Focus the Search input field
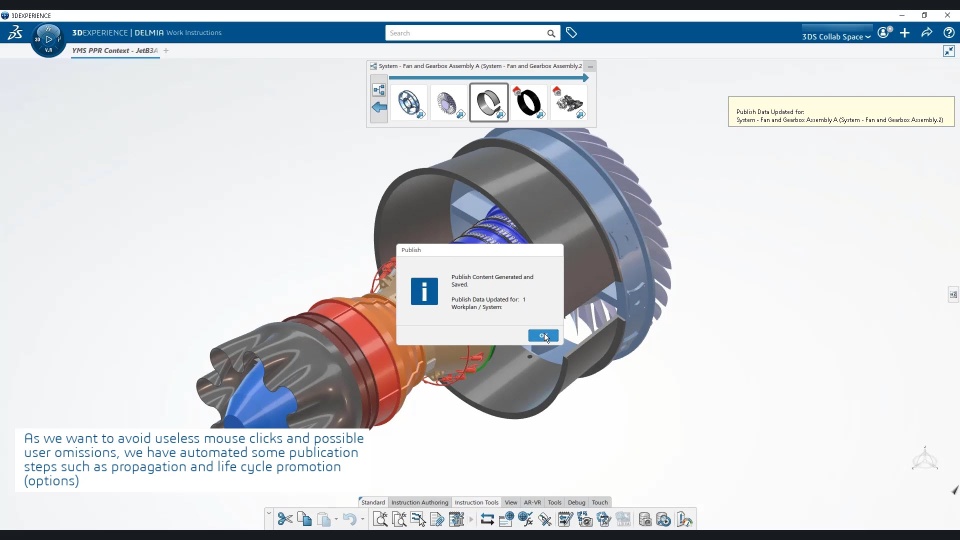This screenshot has height=540, width=960. tap(465, 33)
